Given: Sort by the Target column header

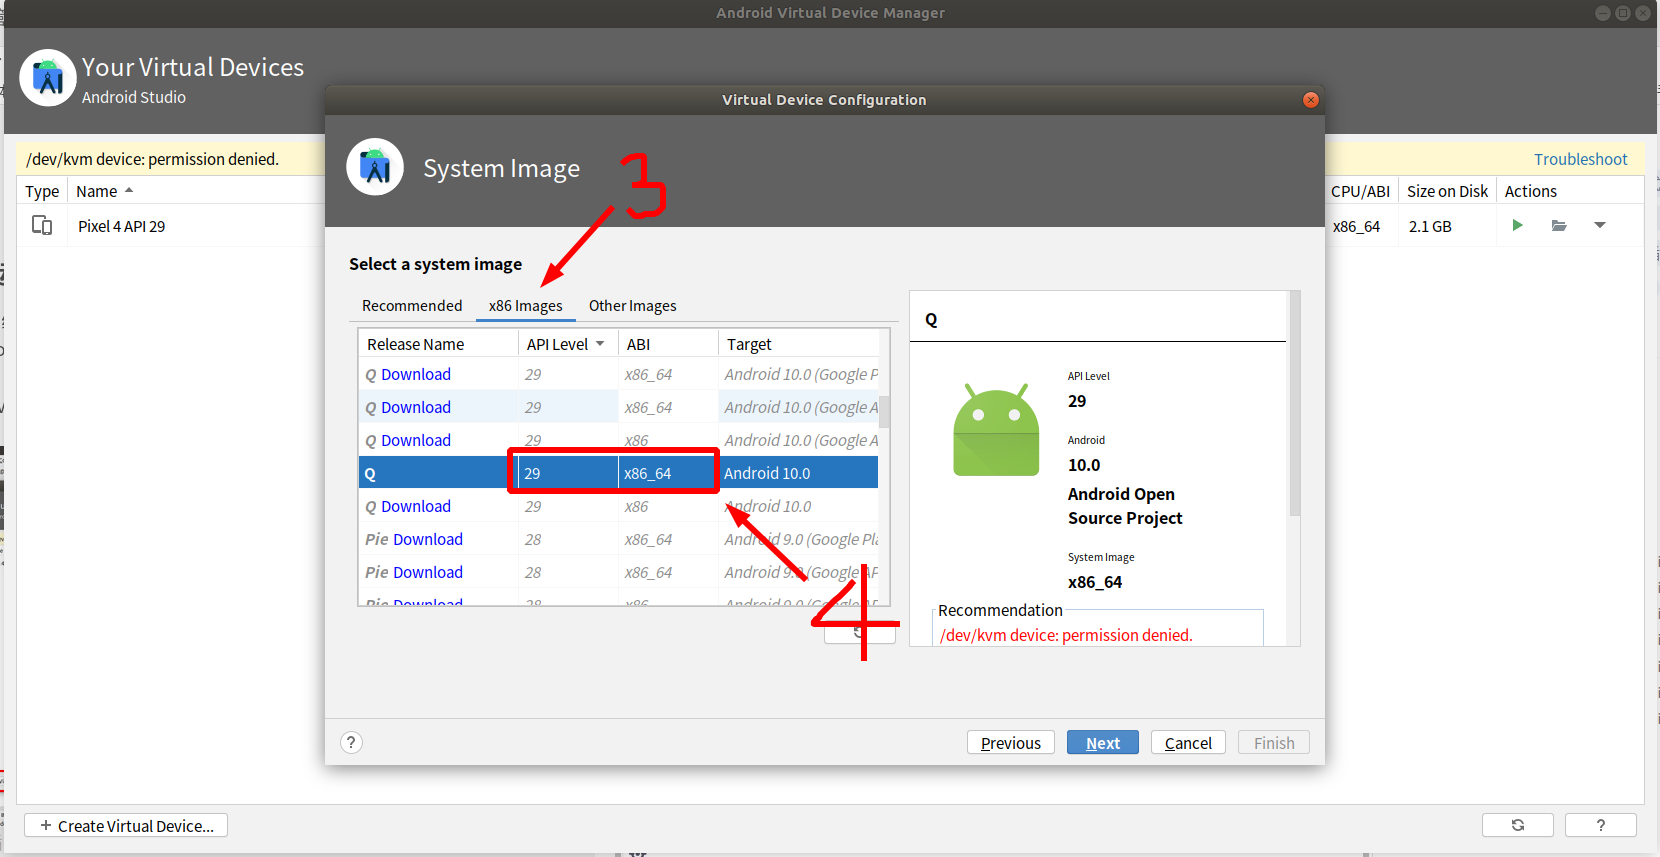Looking at the screenshot, I should (798, 344).
